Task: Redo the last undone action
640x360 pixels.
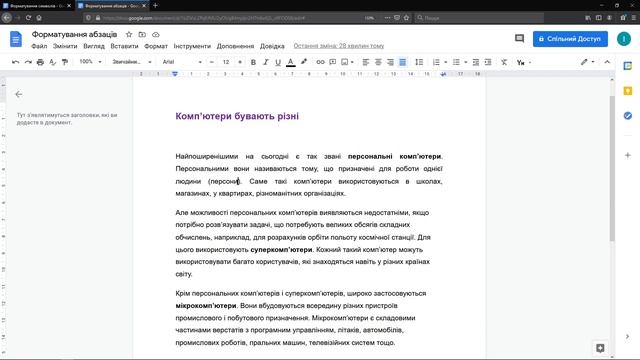Action: [28, 62]
